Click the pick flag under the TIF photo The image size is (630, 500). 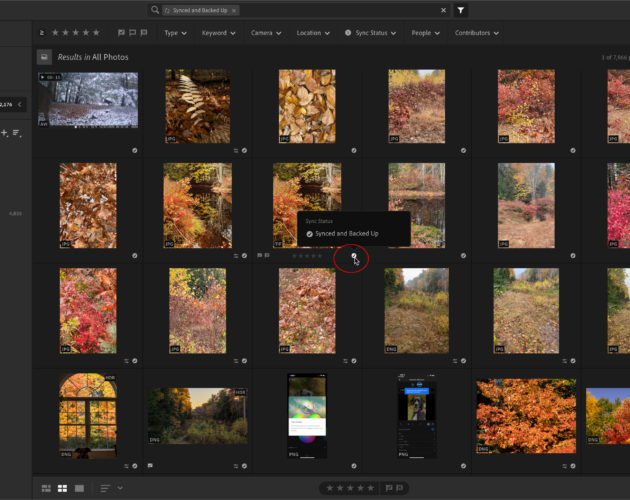click(x=260, y=256)
